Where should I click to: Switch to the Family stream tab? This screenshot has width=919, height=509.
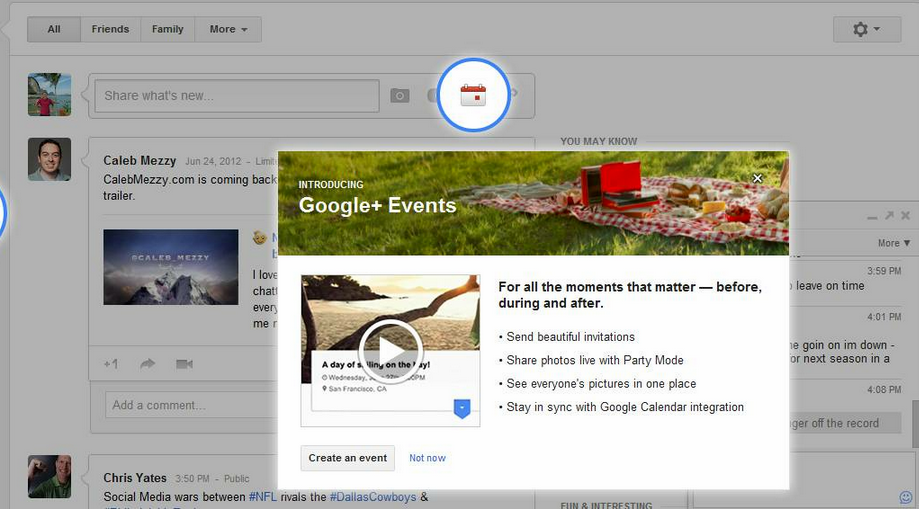click(167, 29)
